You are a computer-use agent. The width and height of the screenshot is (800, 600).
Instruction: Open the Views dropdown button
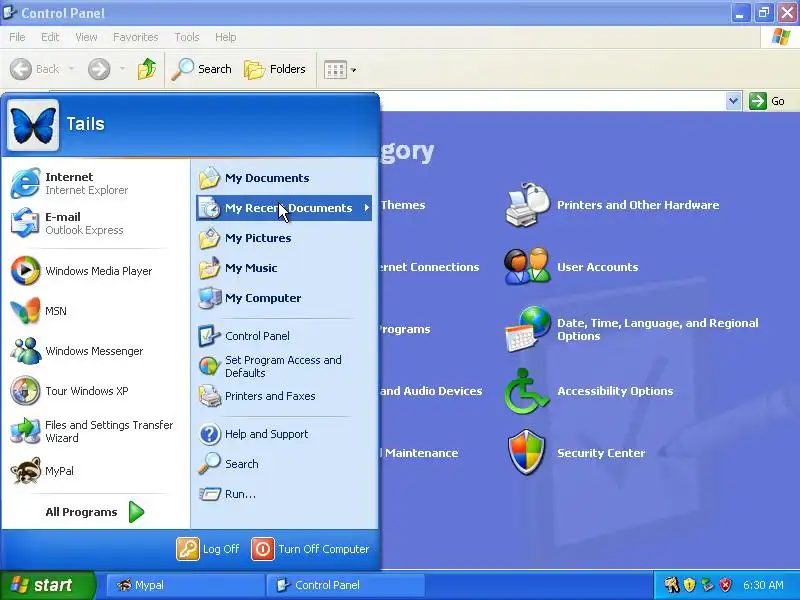340,70
